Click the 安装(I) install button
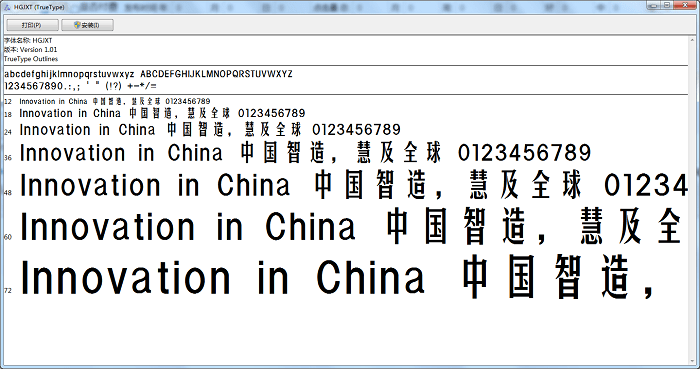Image resolution: width=700 pixels, height=369 pixels. click(87, 25)
